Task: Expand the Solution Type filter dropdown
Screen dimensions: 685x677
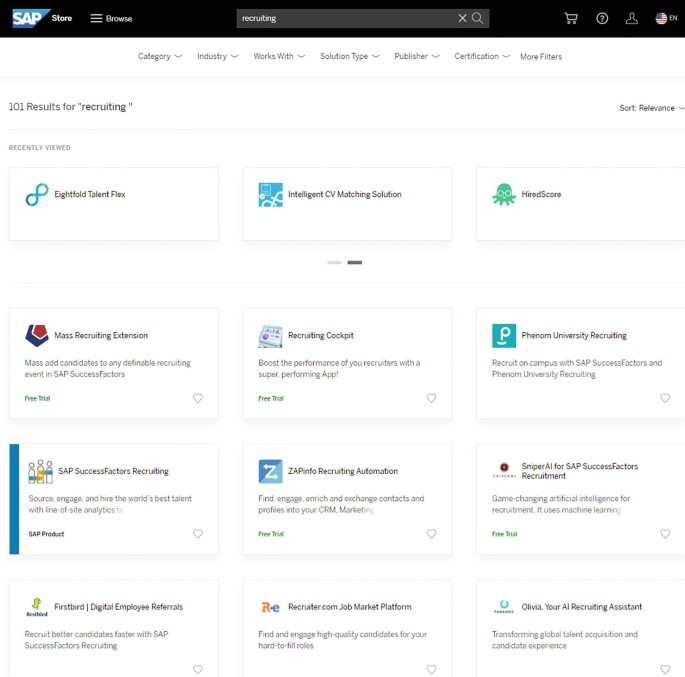Action: tap(350, 56)
